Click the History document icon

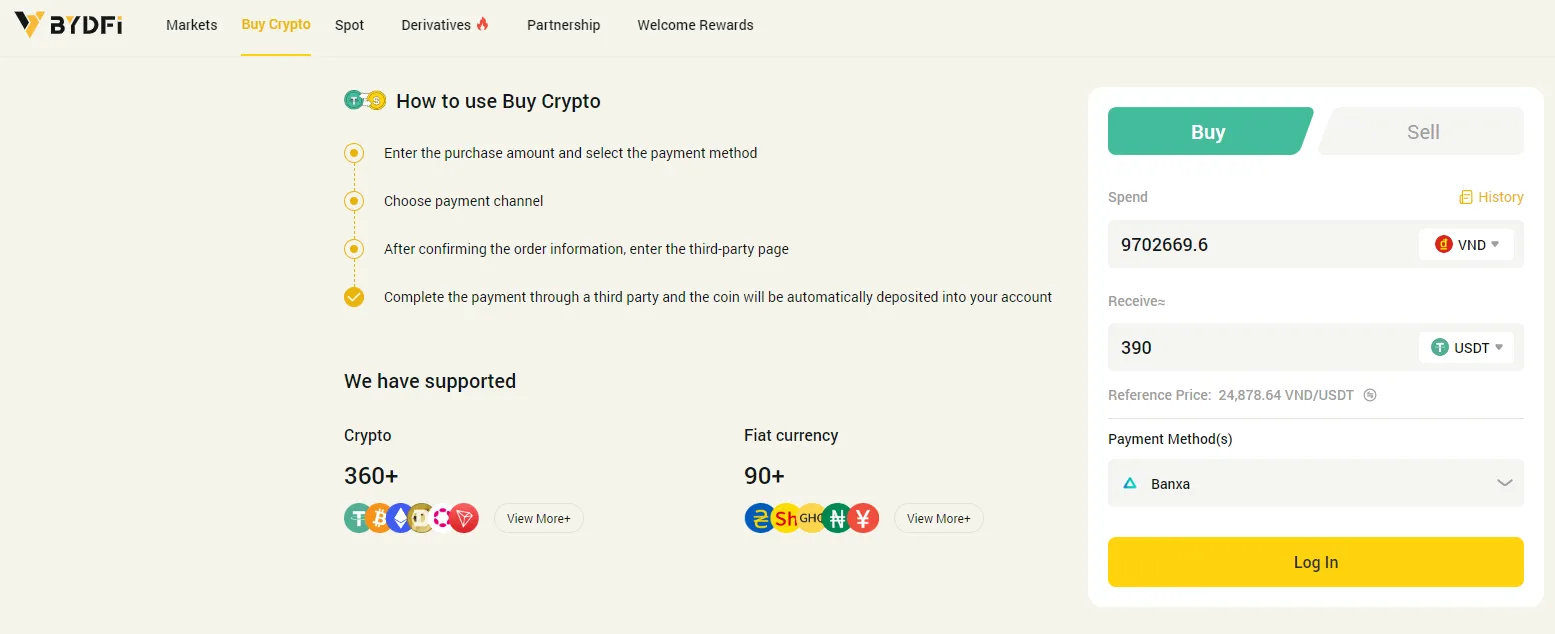click(1465, 197)
